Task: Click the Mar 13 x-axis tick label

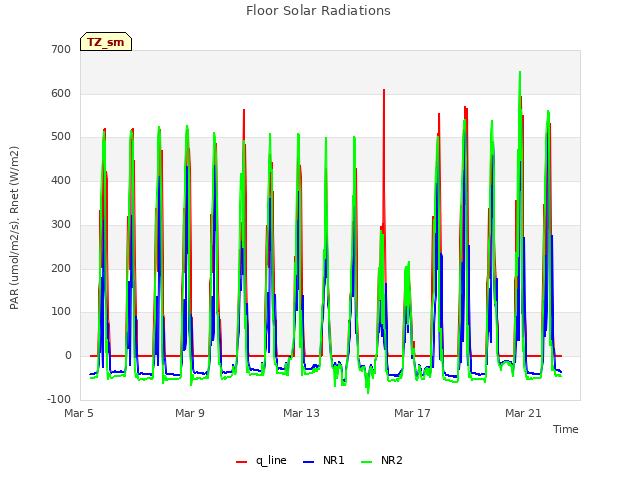Action: click(301, 413)
